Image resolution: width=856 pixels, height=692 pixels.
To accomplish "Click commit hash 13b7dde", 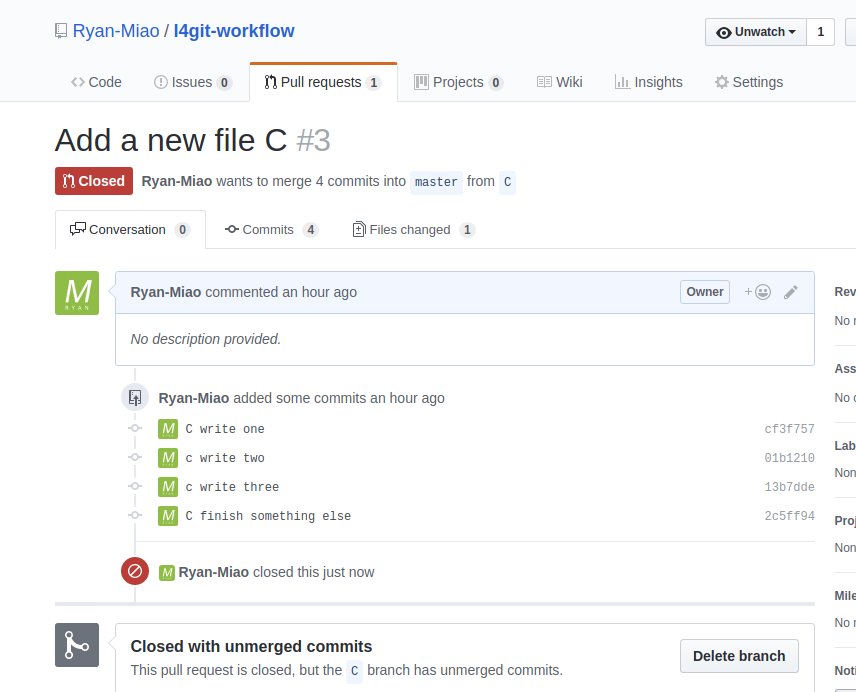I will tap(789, 487).
